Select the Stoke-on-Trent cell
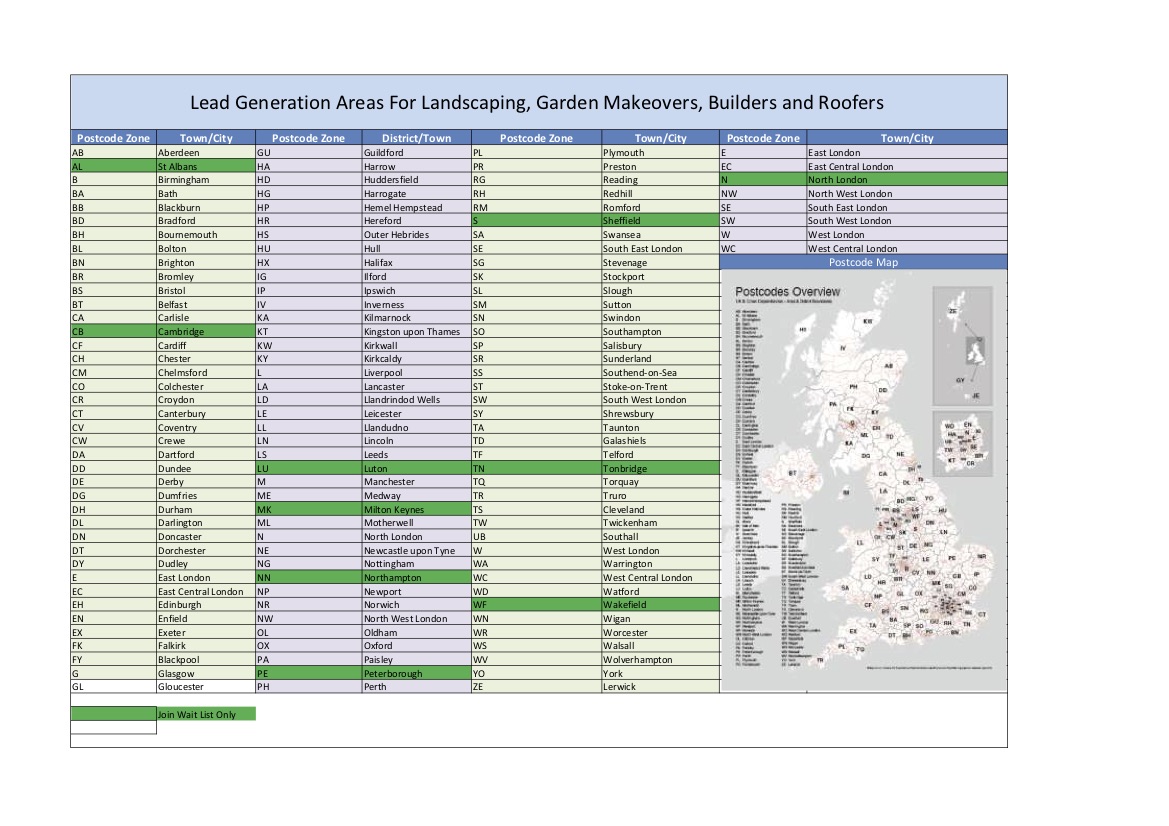The width and height of the screenshot is (1169, 826). [x=661, y=387]
